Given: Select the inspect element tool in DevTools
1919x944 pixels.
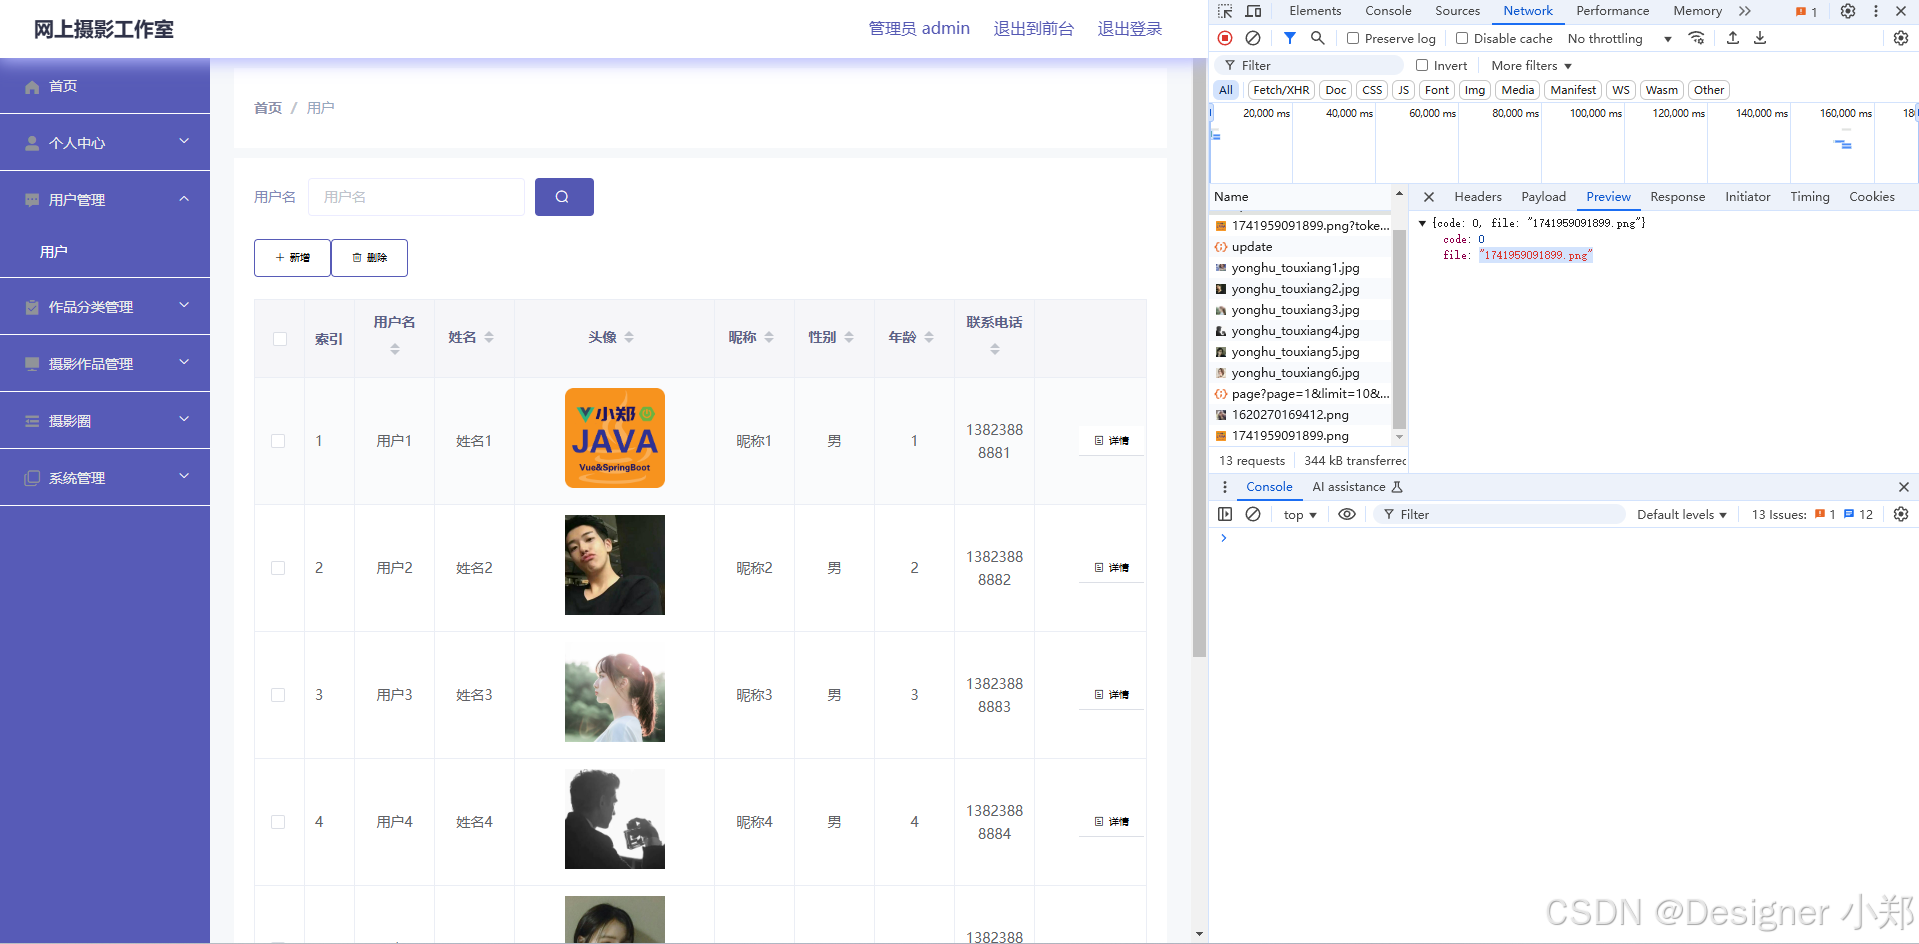Looking at the screenshot, I should tap(1223, 11).
